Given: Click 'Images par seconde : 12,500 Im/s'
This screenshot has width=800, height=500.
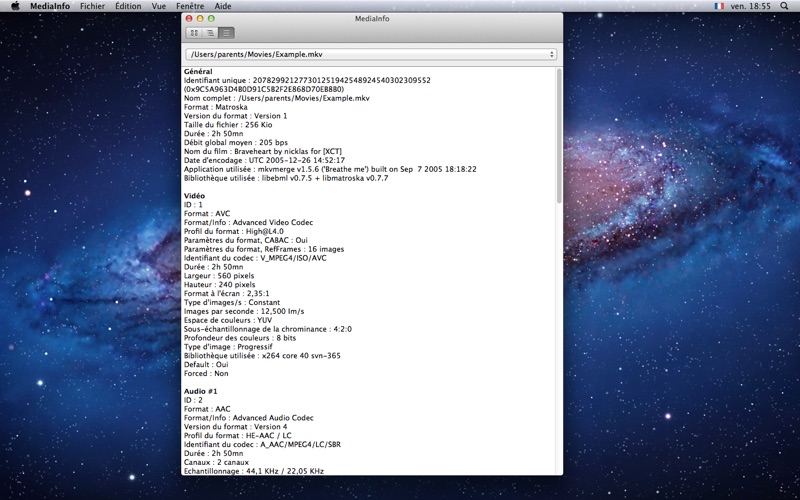Looking at the screenshot, I should (244, 311).
